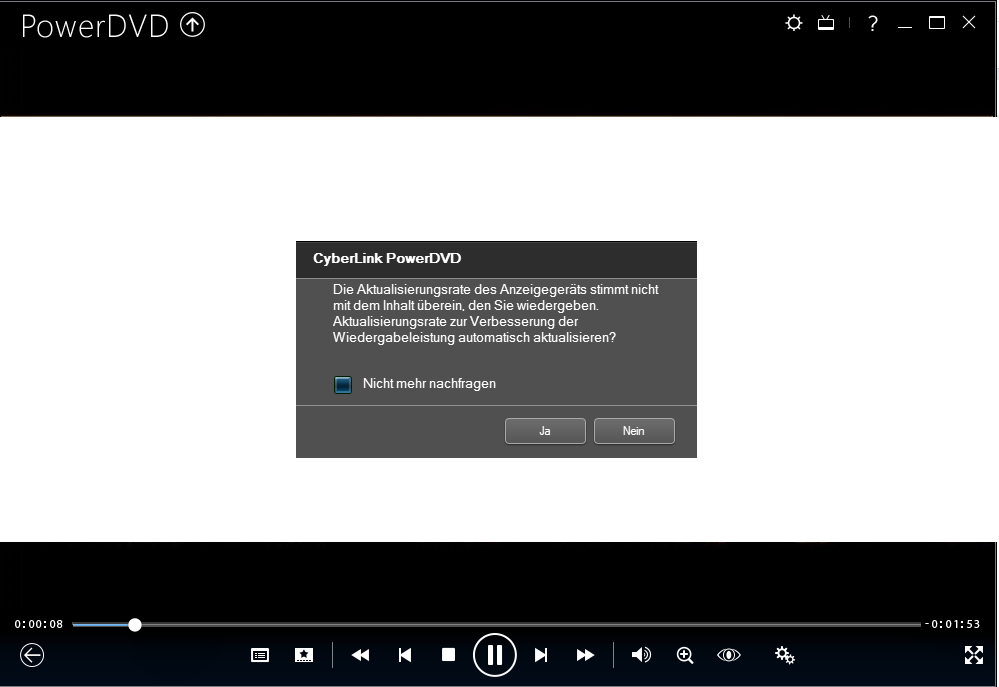Toggle the TrueTheater eye icon

[728, 655]
